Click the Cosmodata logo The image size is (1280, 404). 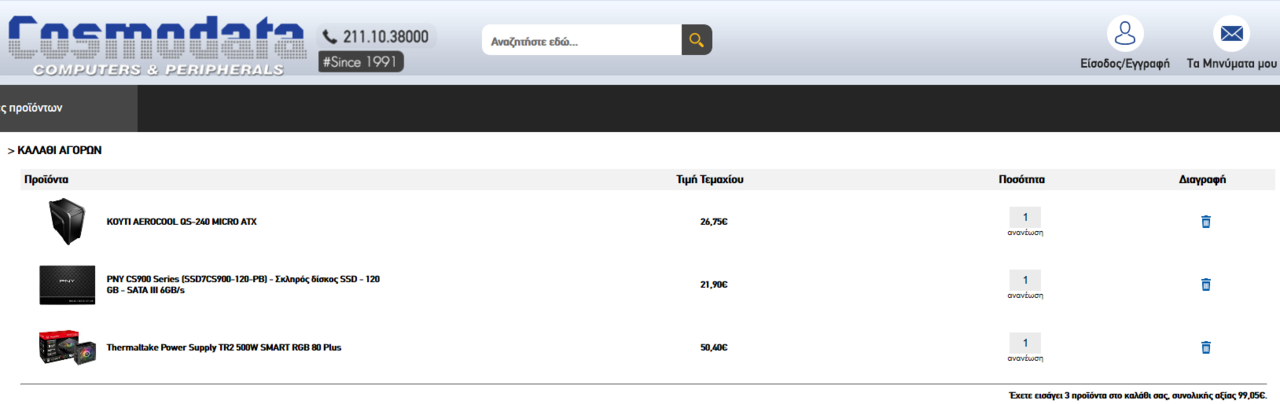coord(156,46)
